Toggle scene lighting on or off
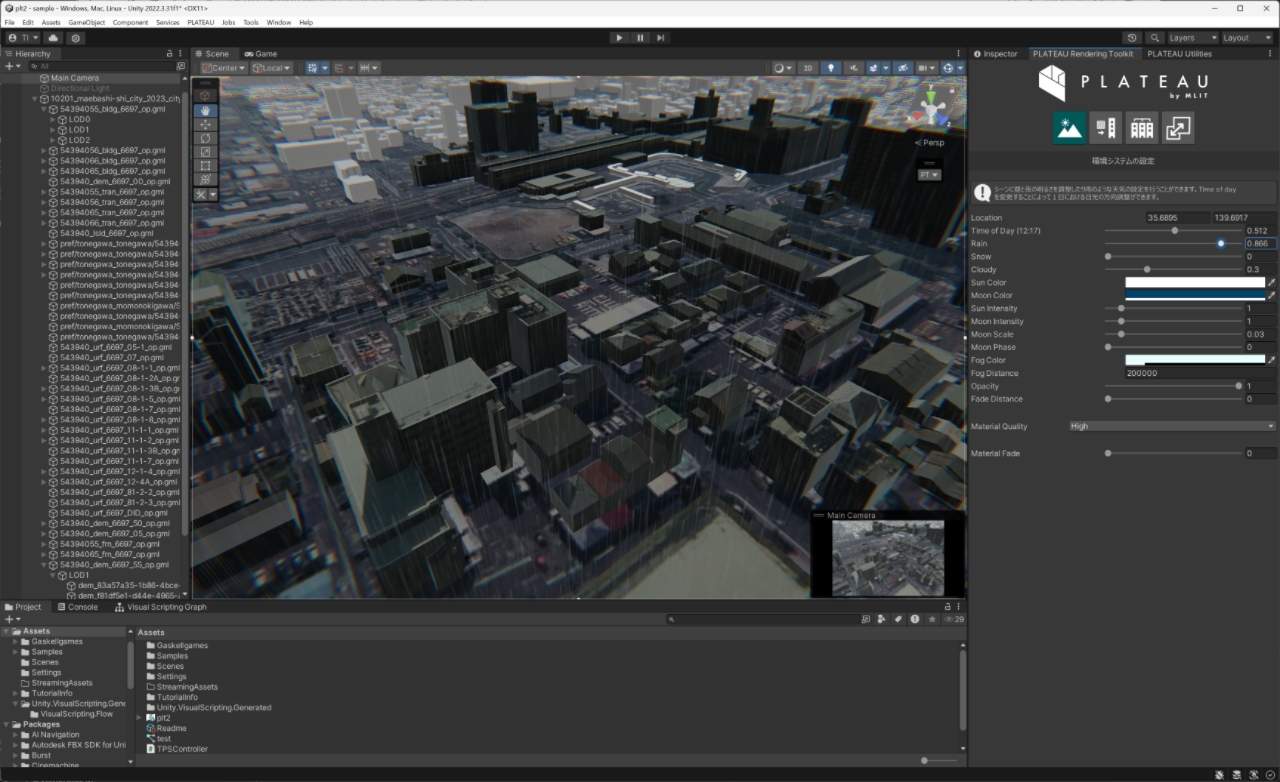 pos(830,68)
